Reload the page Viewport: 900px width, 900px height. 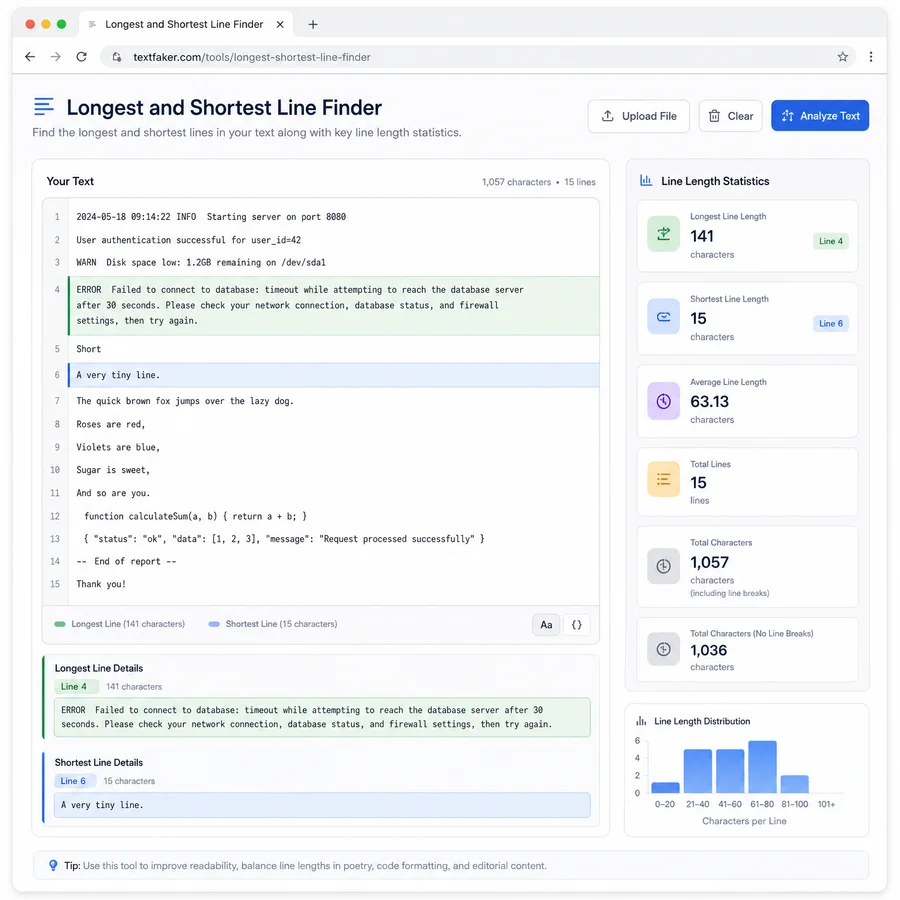[82, 57]
